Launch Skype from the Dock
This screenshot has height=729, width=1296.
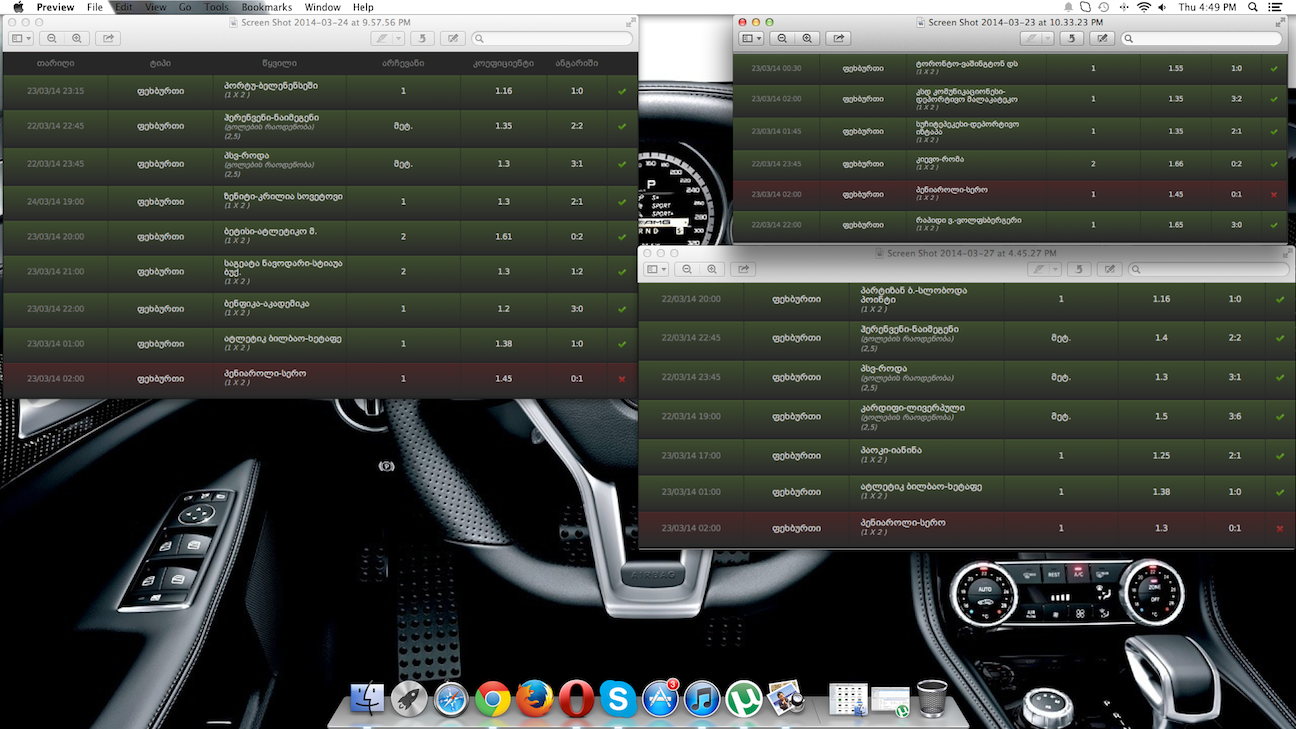618,700
